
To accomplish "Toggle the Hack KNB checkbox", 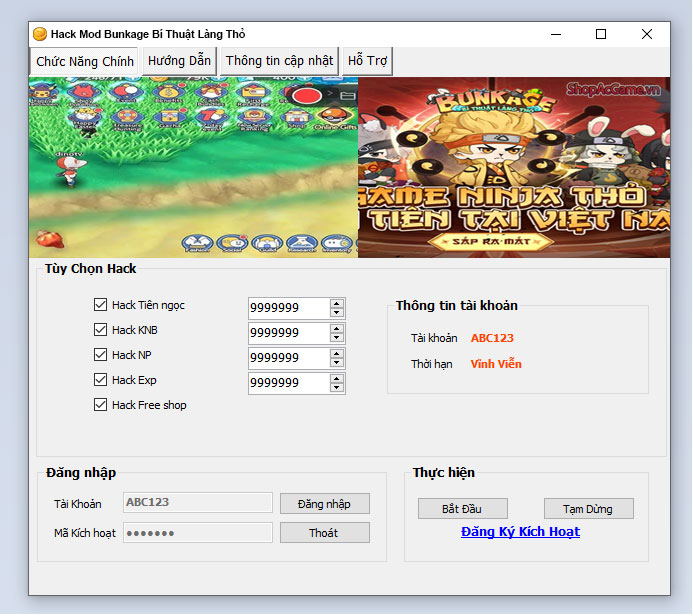I will coord(100,330).
